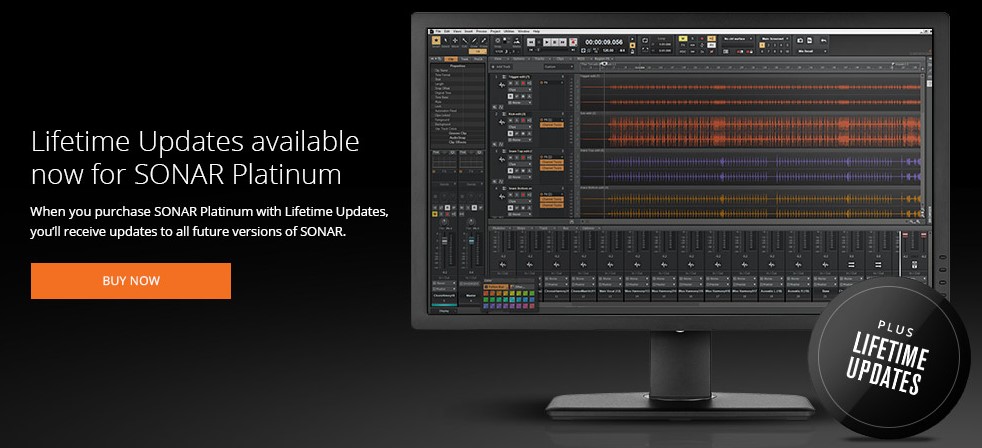Select the Move tool in SONAR toolbar

[455, 41]
